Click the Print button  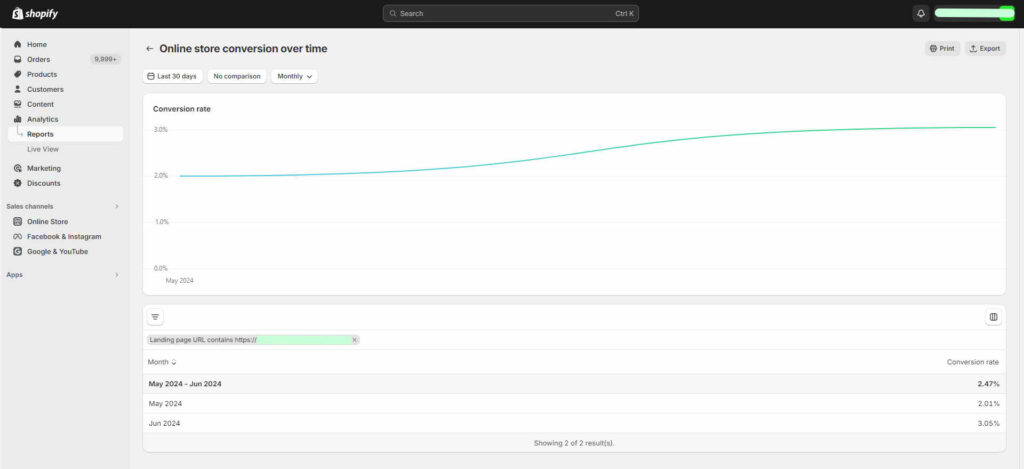point(942,48)
